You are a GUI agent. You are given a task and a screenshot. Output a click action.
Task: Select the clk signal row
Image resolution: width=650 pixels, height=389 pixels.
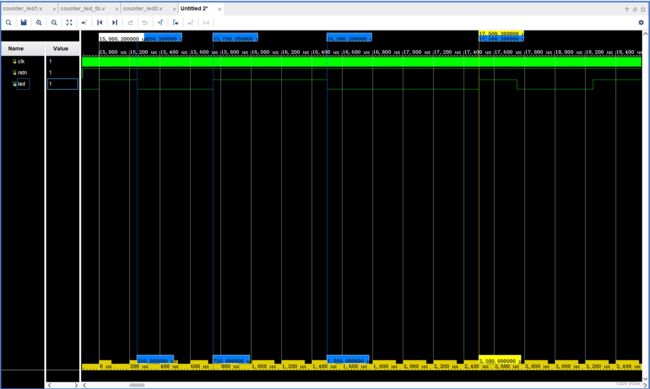click(x=23, y=61)
